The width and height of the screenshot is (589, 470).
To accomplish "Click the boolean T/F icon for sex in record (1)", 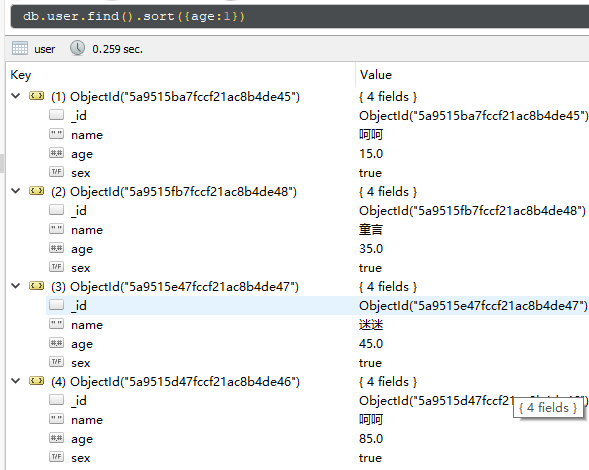I will pos(56,172).
